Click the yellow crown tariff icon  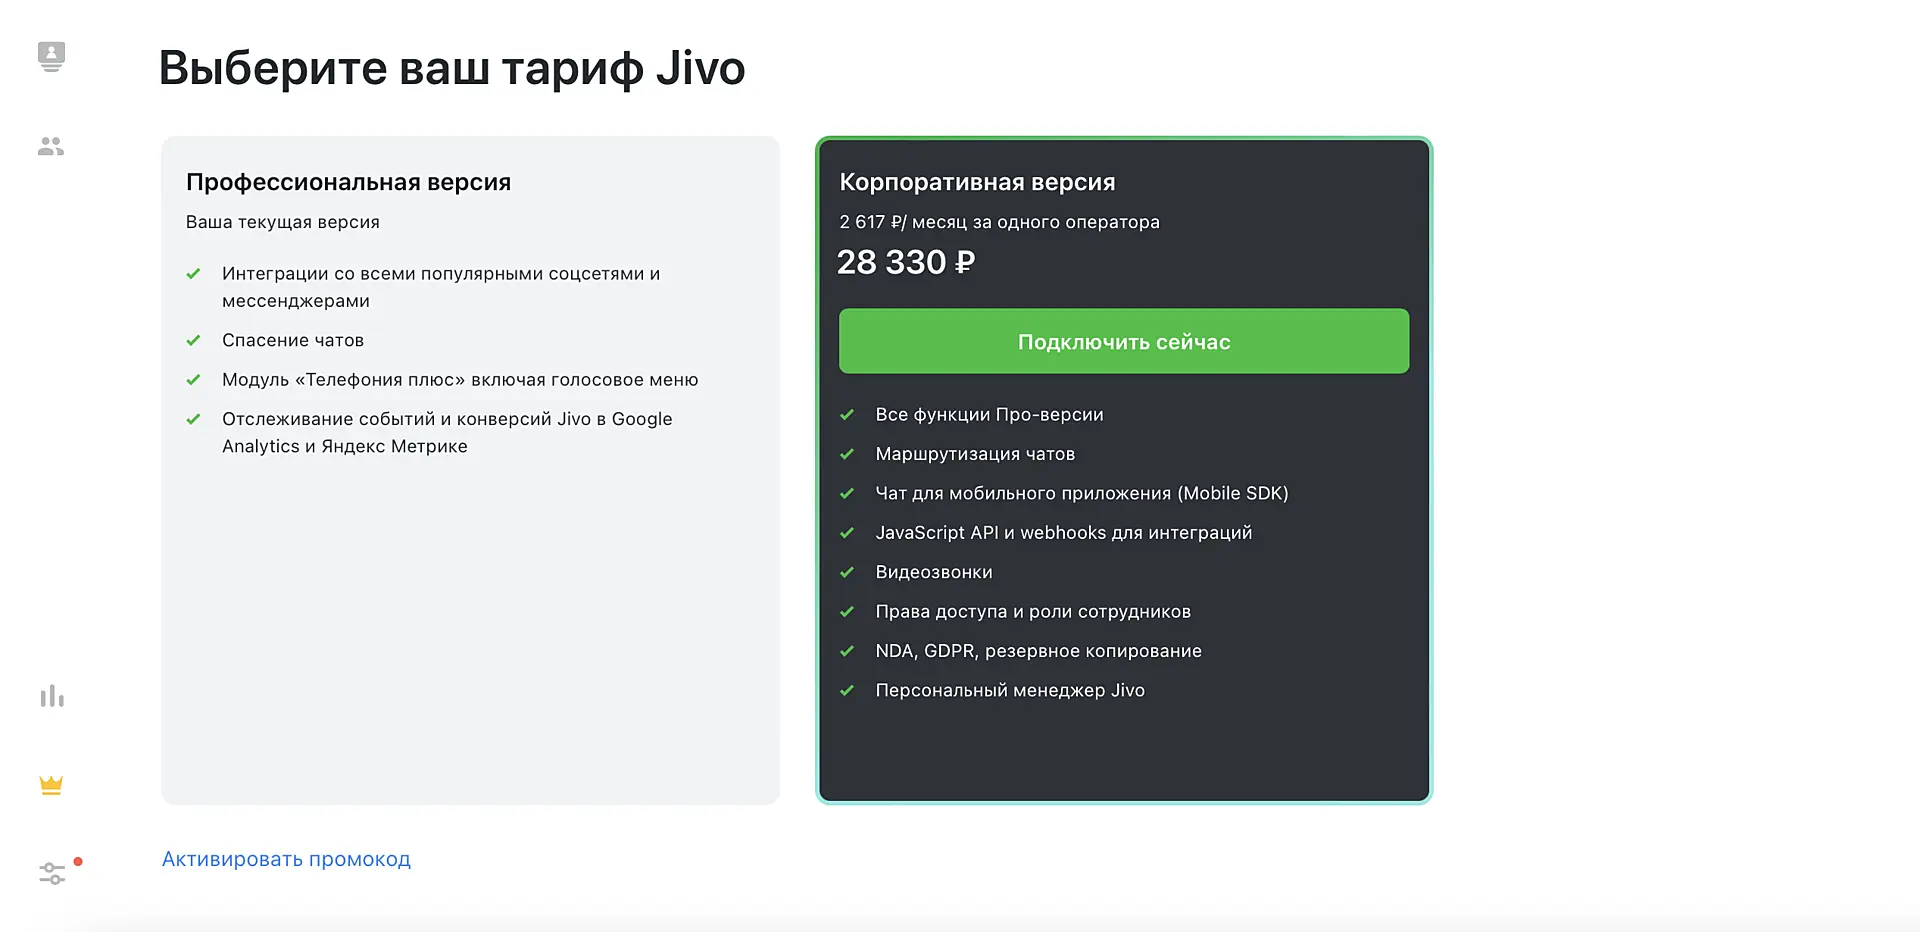51,785
